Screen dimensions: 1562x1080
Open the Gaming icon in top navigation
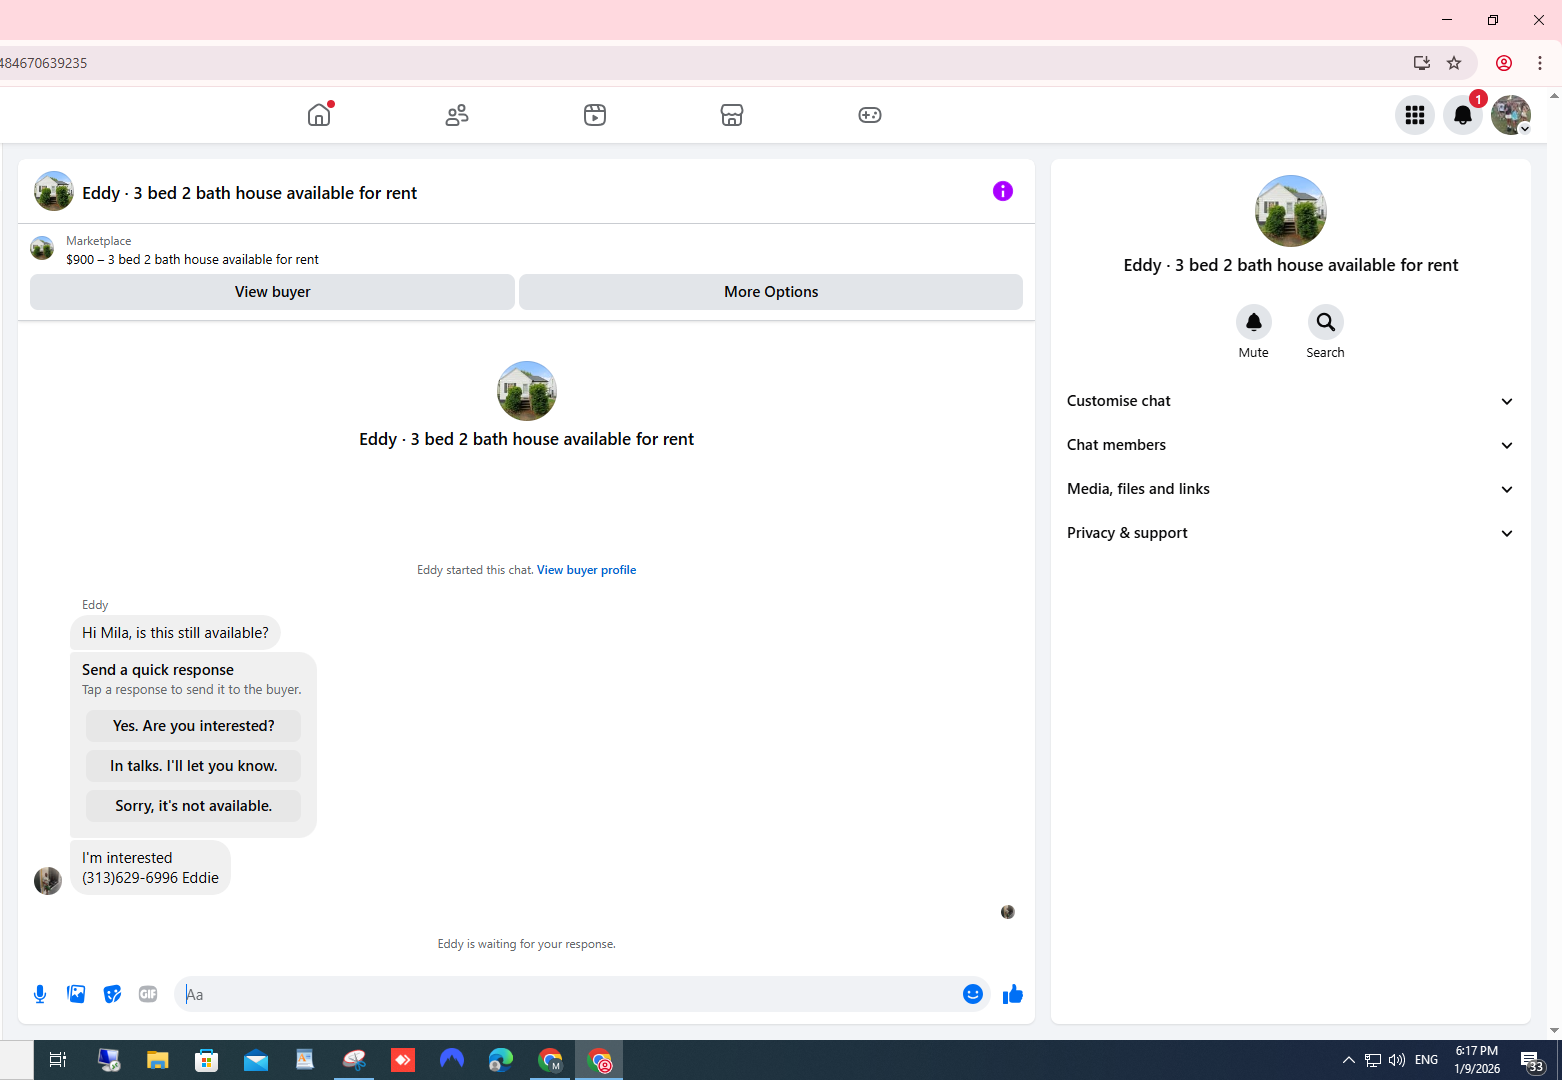tap(870, 115)
